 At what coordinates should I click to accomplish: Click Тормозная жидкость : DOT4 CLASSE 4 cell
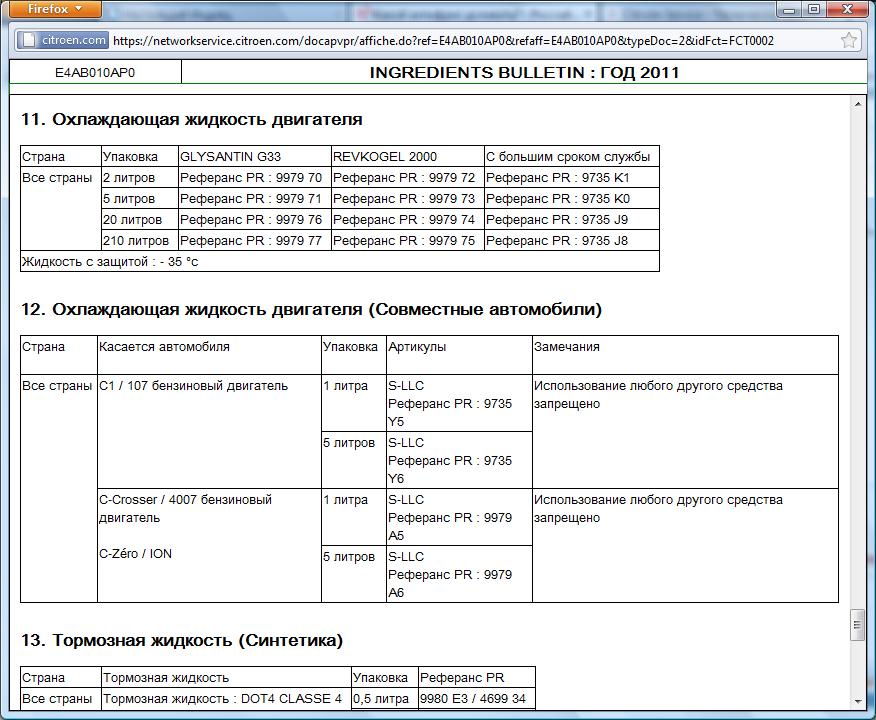pos(226,699)
